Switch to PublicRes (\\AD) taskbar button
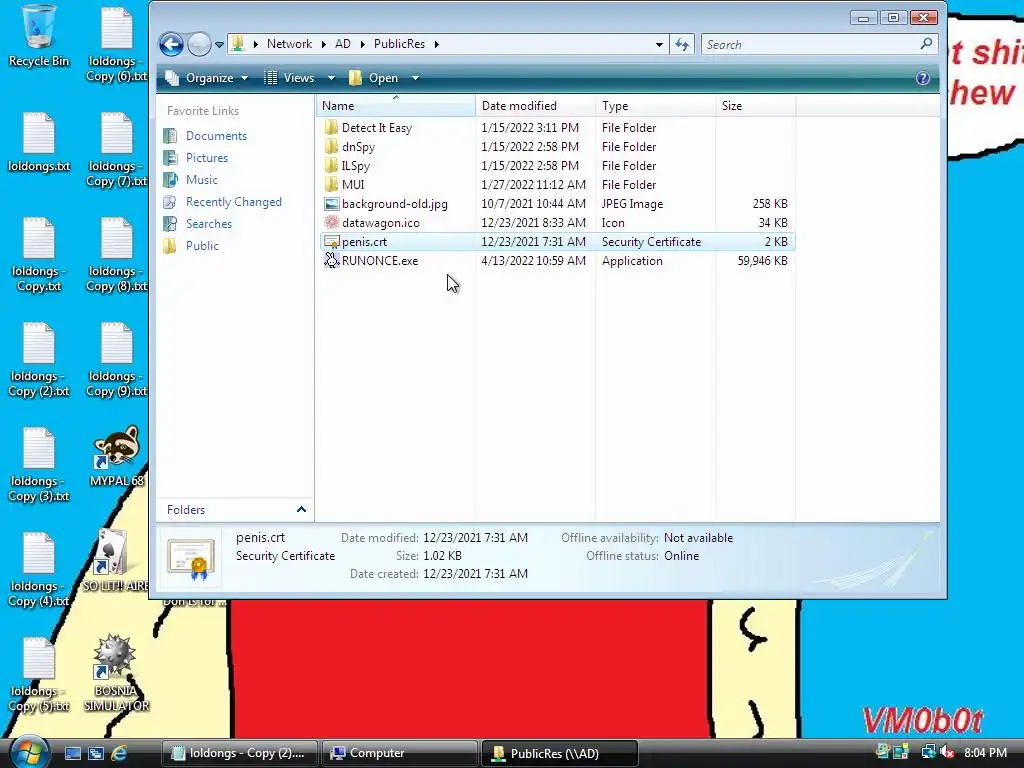 click(x=560, y=753)
